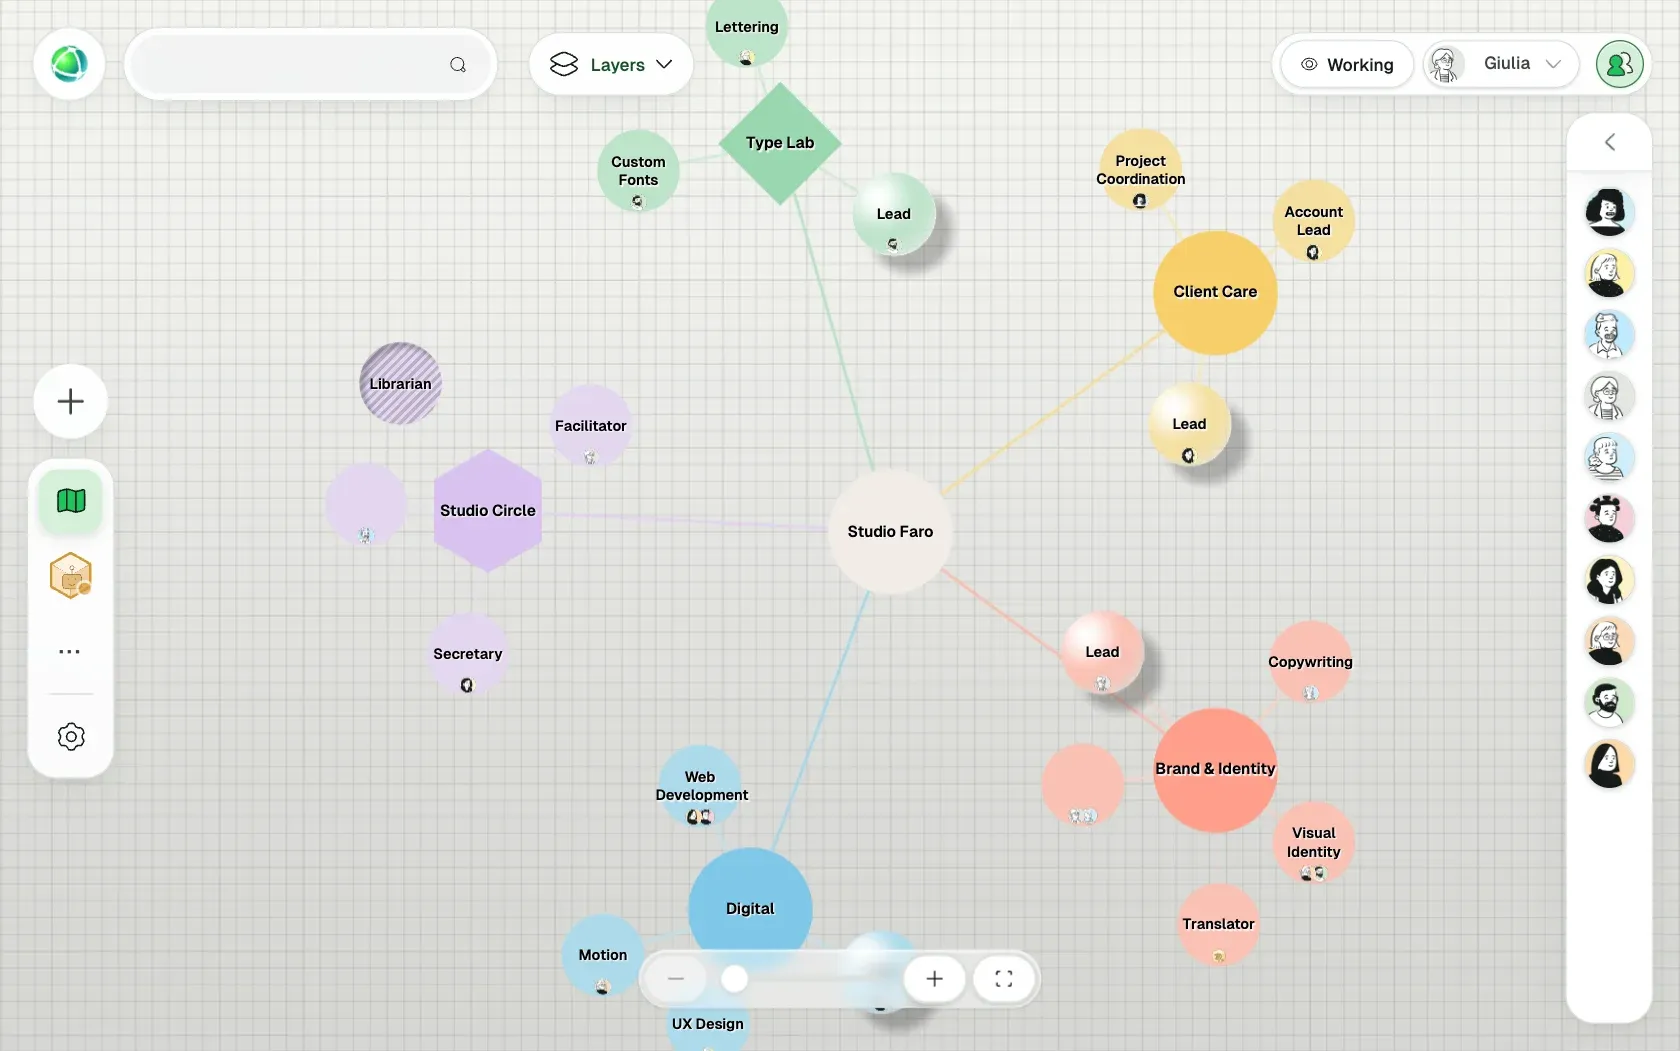Image resolution: width=1680 pixels, height=1051 pixels.
Task: Select the Type Lab diamond node
Action: point(780,143)
